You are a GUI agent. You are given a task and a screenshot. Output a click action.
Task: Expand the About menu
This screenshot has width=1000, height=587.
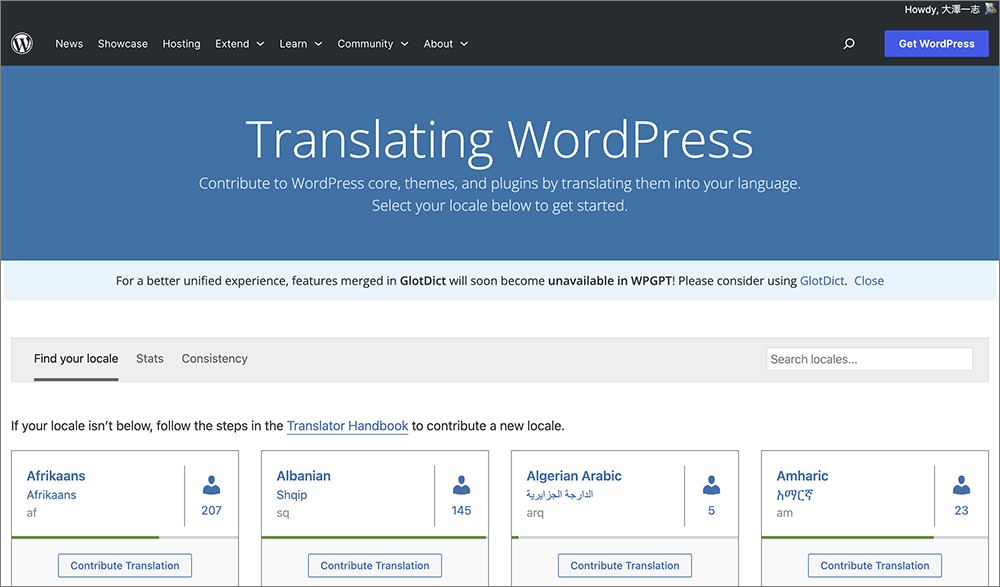pos(445,43)
